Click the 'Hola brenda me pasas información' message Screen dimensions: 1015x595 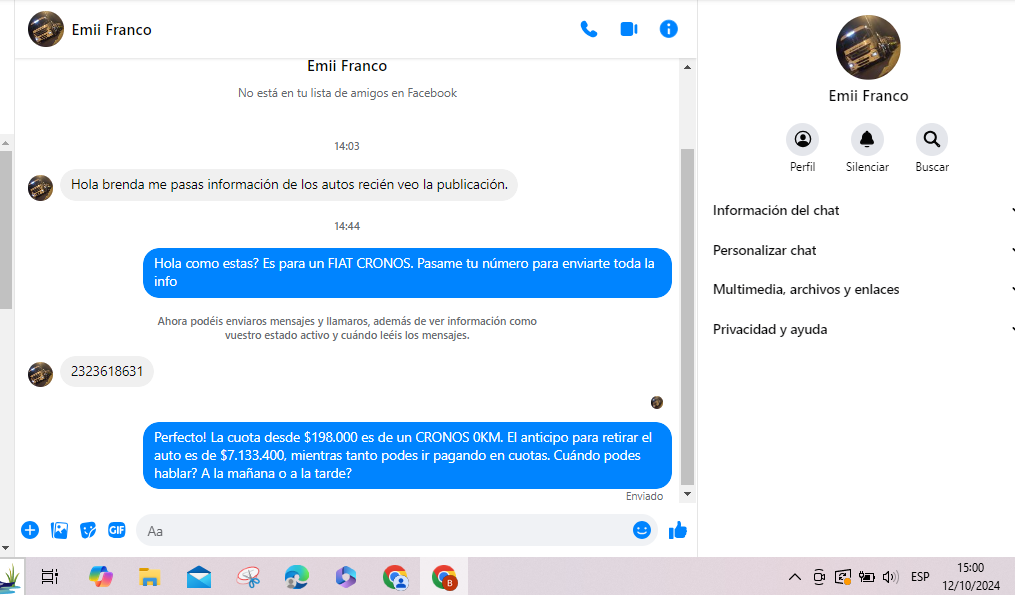click(x=289, y=185)
